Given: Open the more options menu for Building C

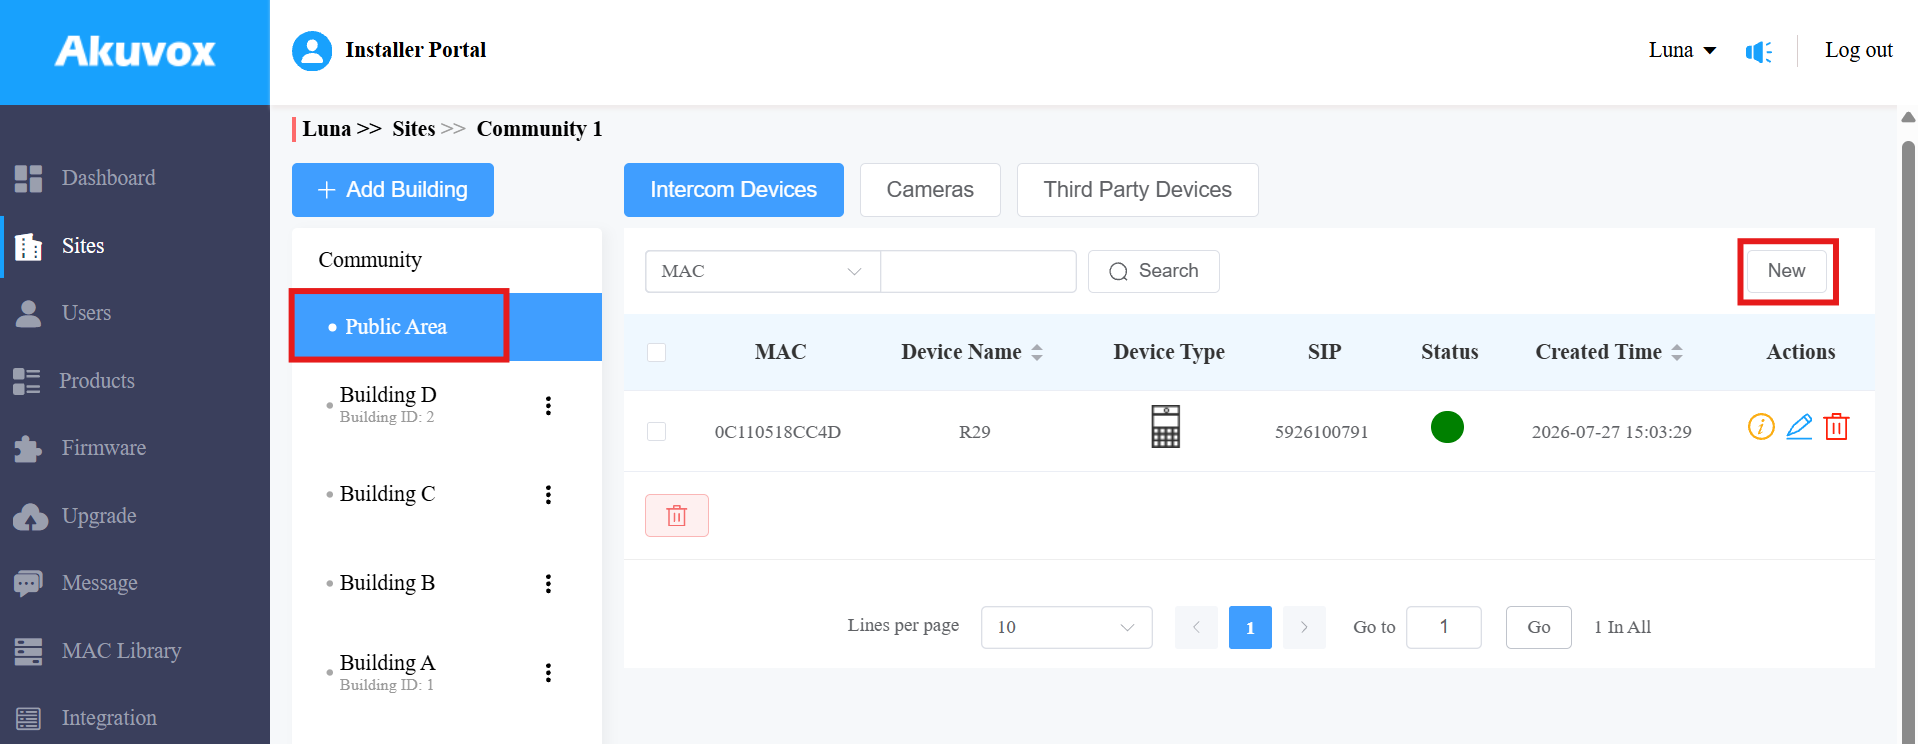Looking at the screenshot, I should pyautogui.click(x=548, y=494).
